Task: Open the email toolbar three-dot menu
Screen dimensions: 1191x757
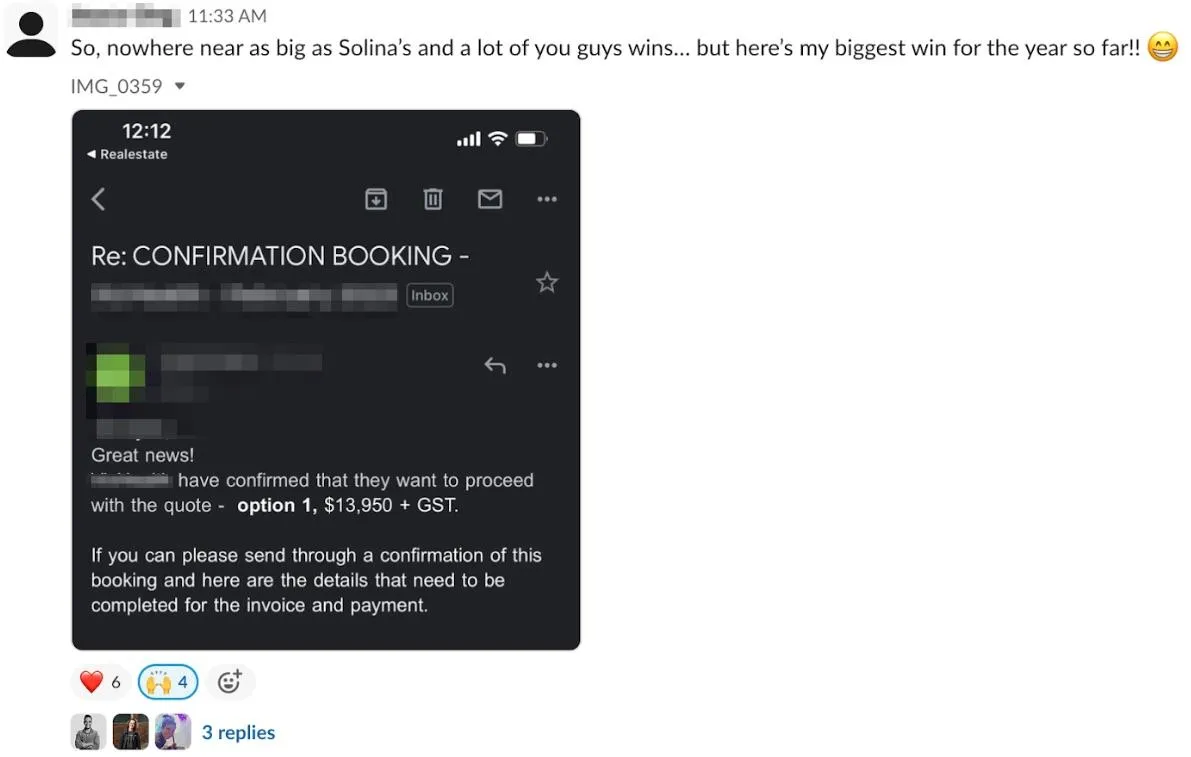Action: [x=546, y=199]
